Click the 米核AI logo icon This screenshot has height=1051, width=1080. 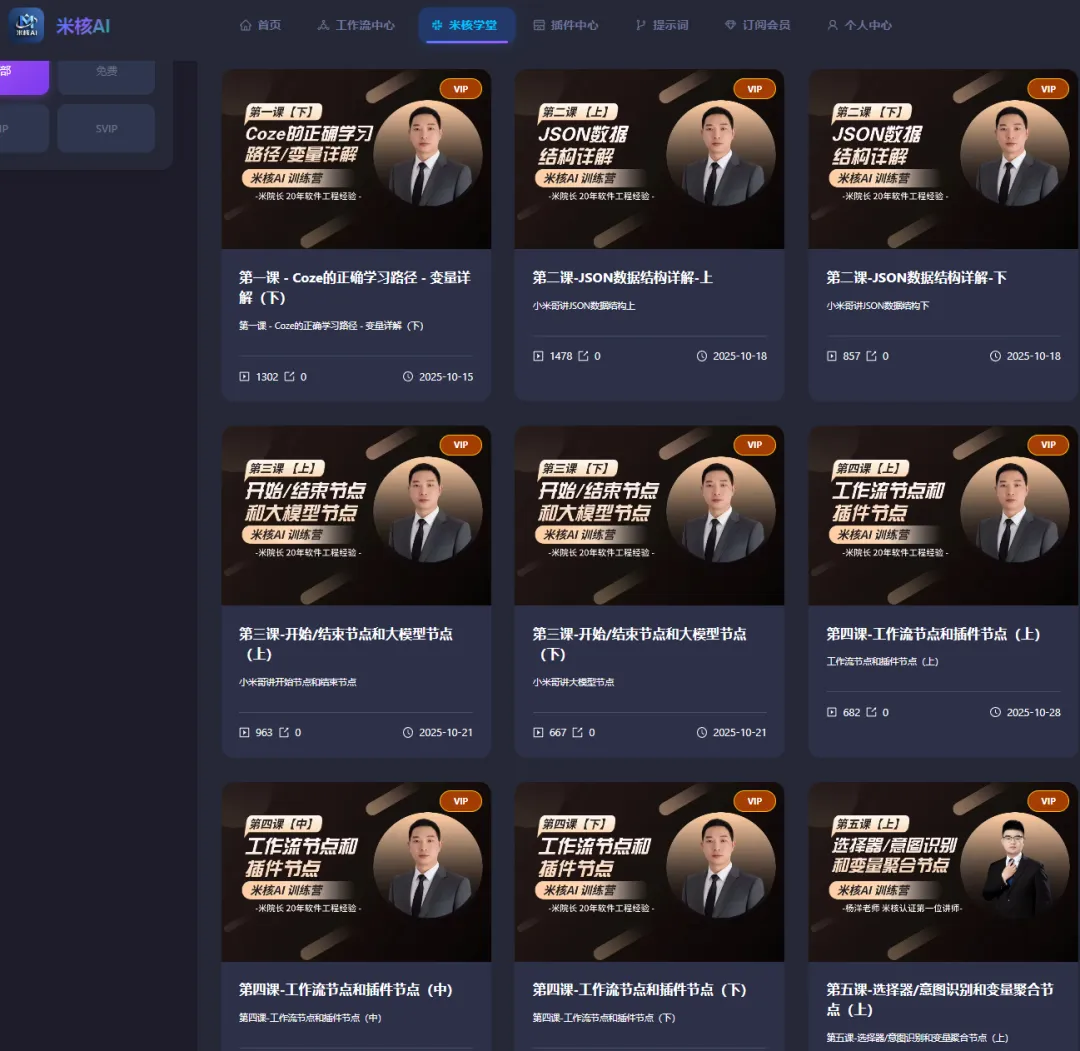26,25
